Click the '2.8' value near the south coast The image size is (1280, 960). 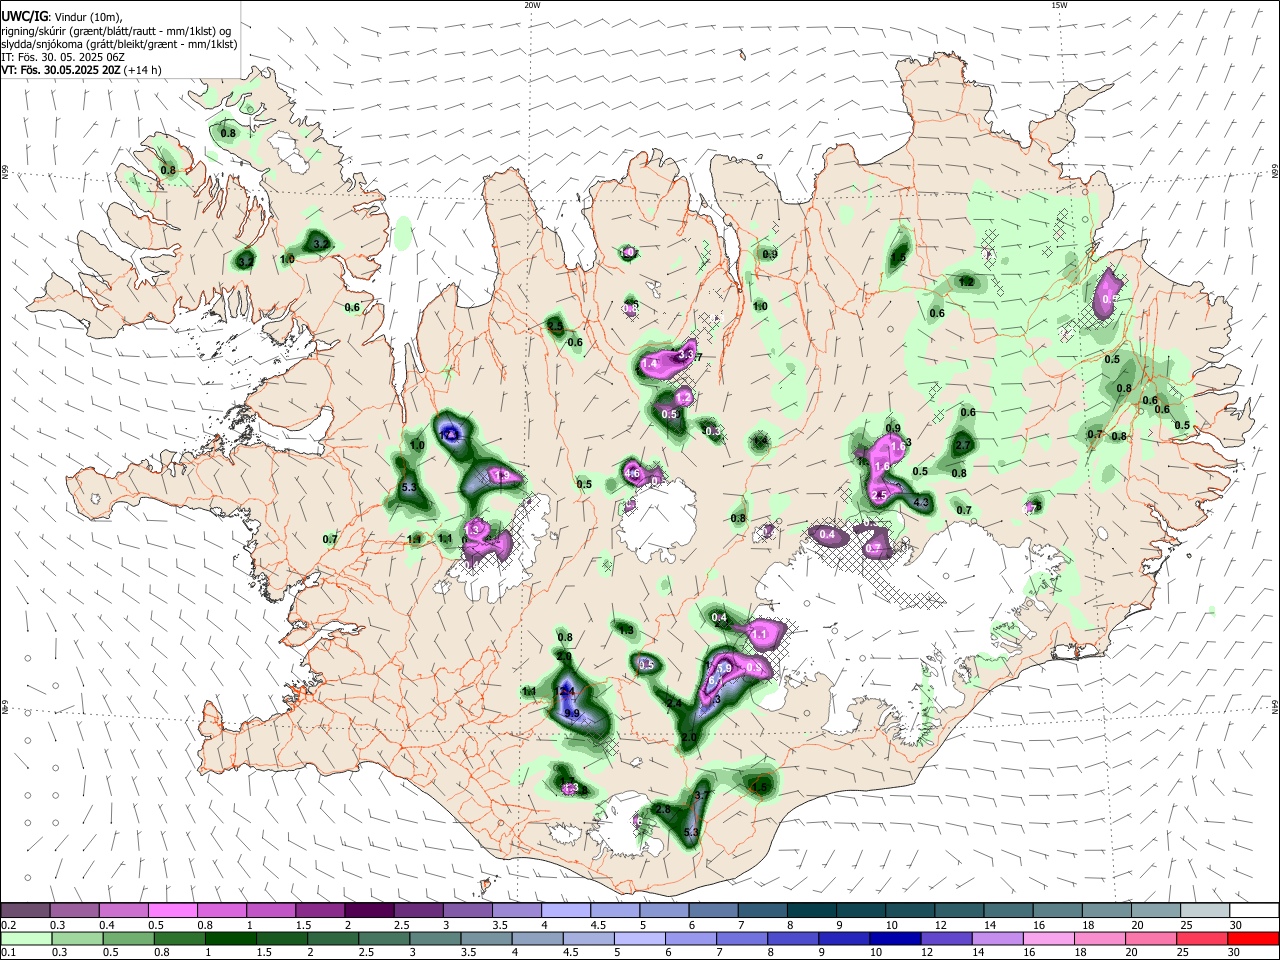pos(662,809)
